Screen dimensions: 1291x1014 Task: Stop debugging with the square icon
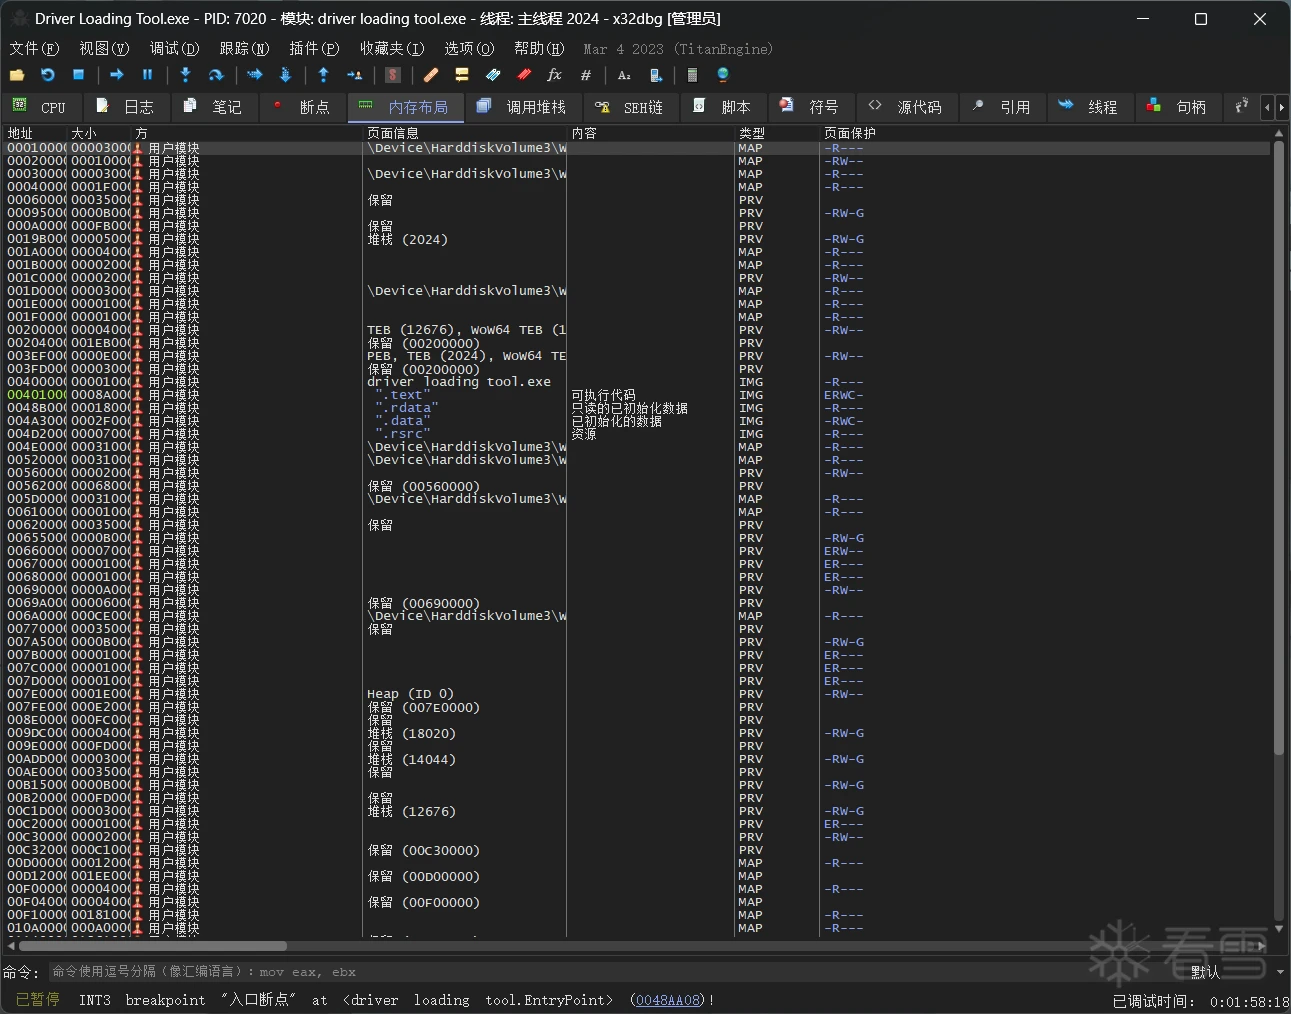click(78, 75)
